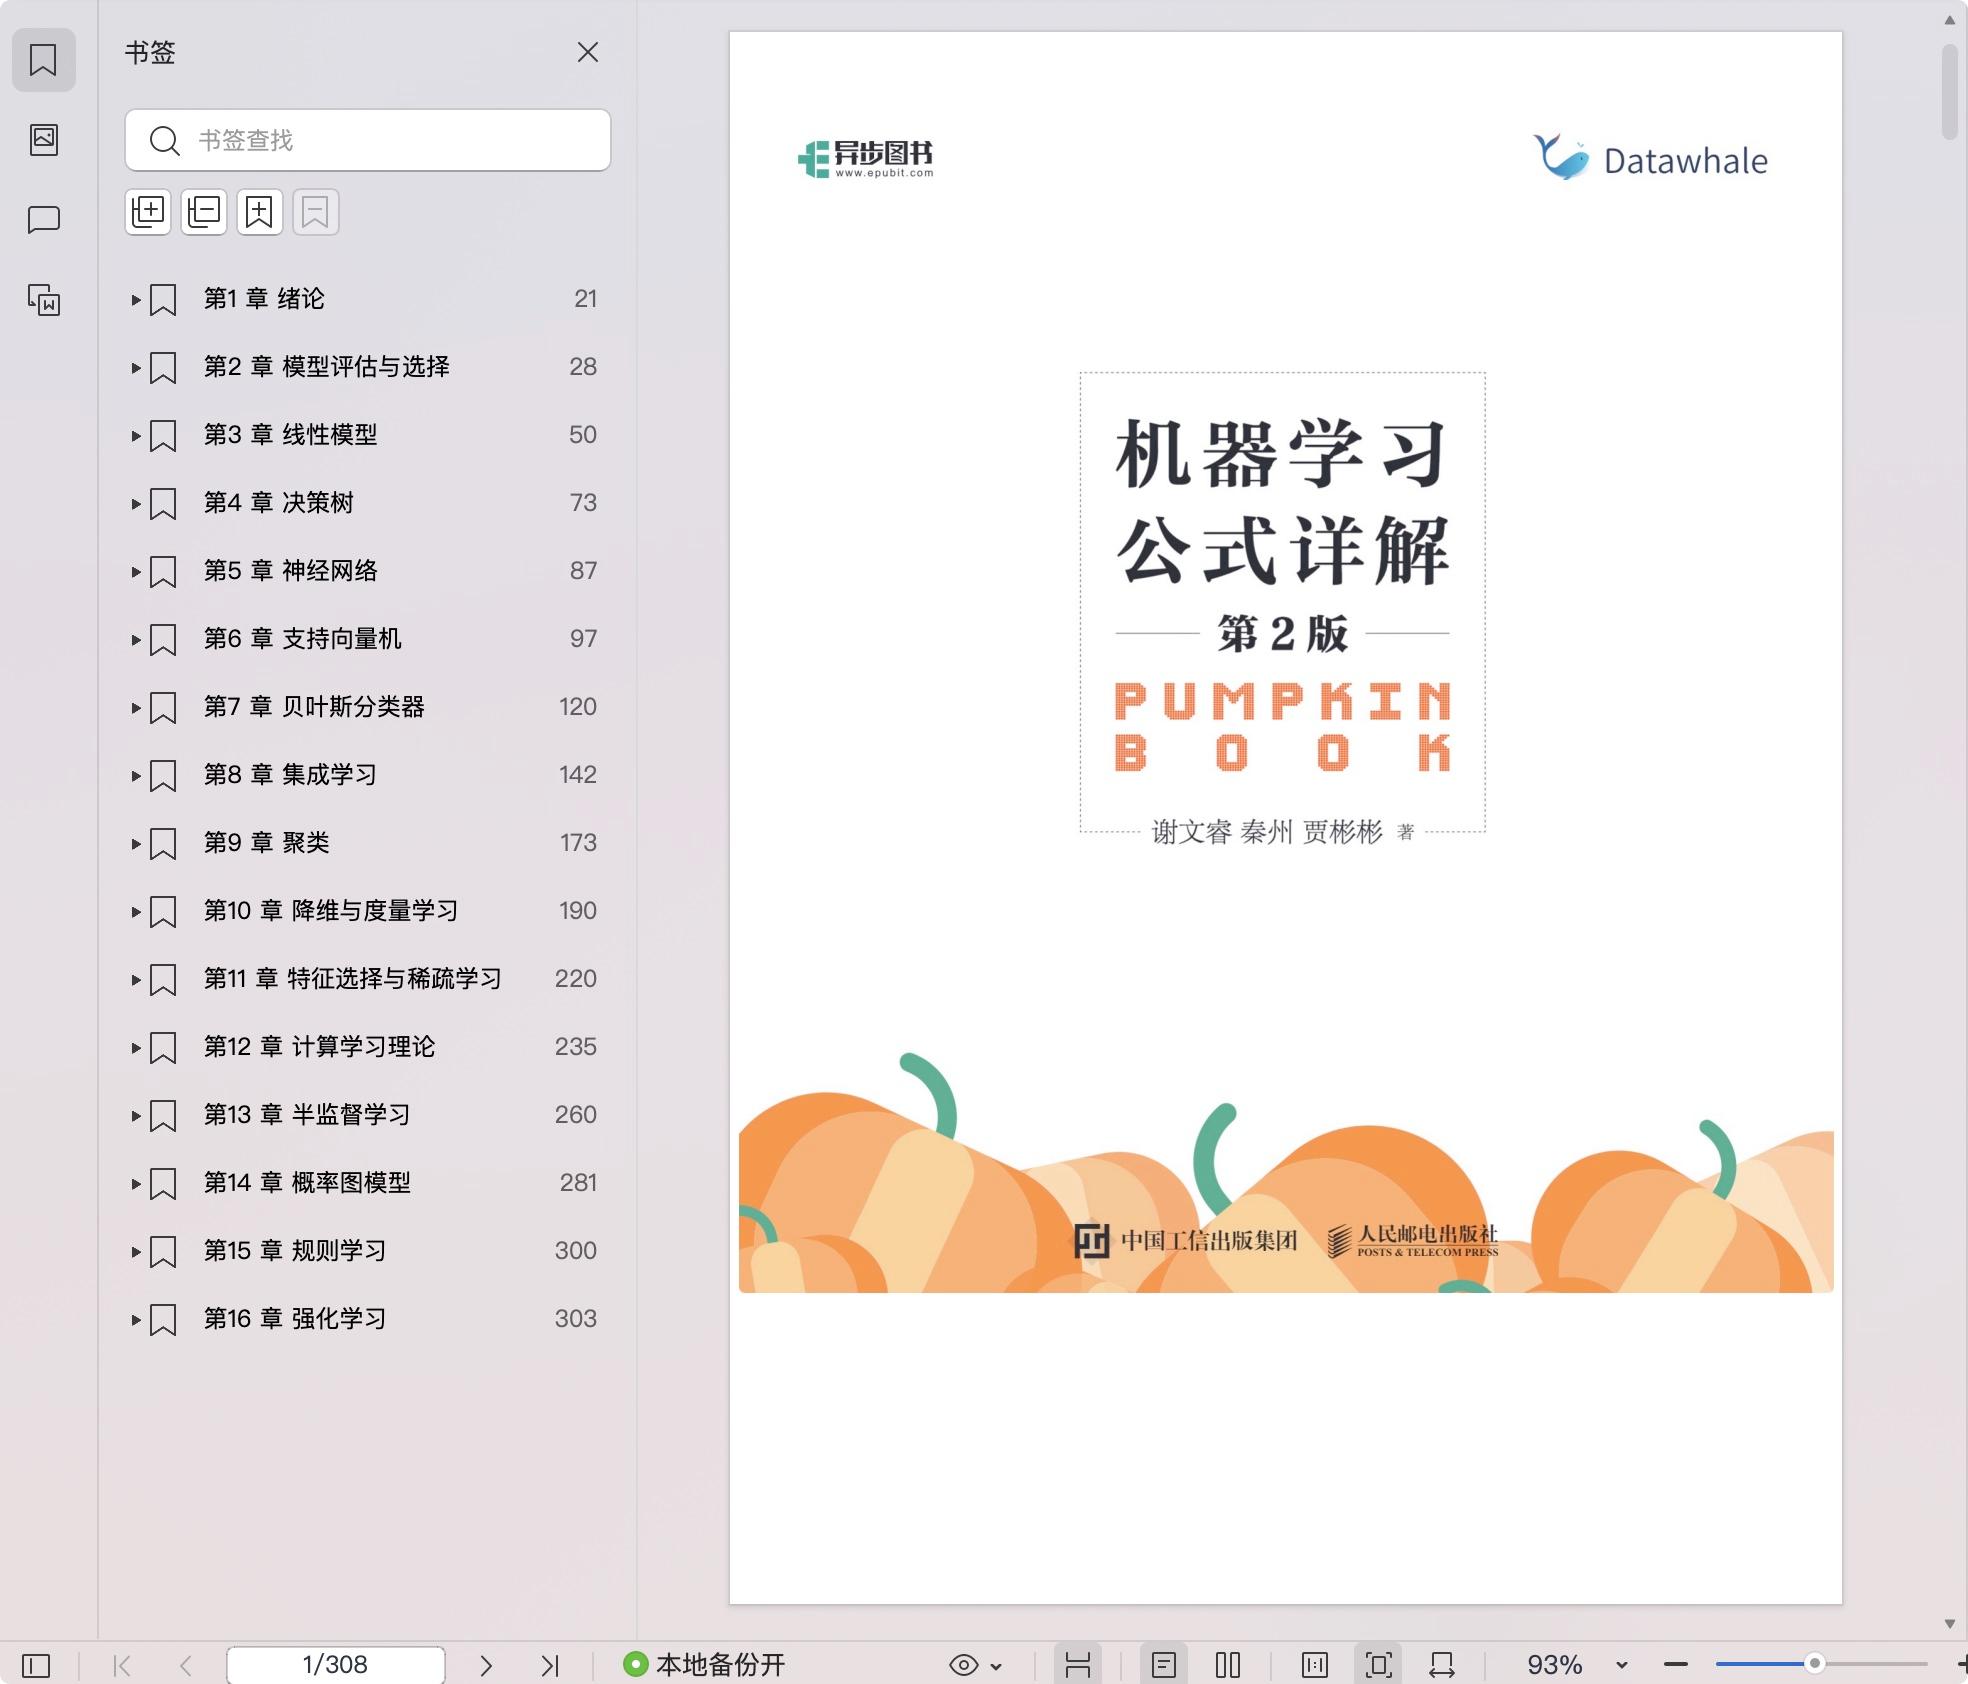This screenshot has width=1968, height=1684.
Task: Add a new bookmark icon
Action: pos(260,212)
